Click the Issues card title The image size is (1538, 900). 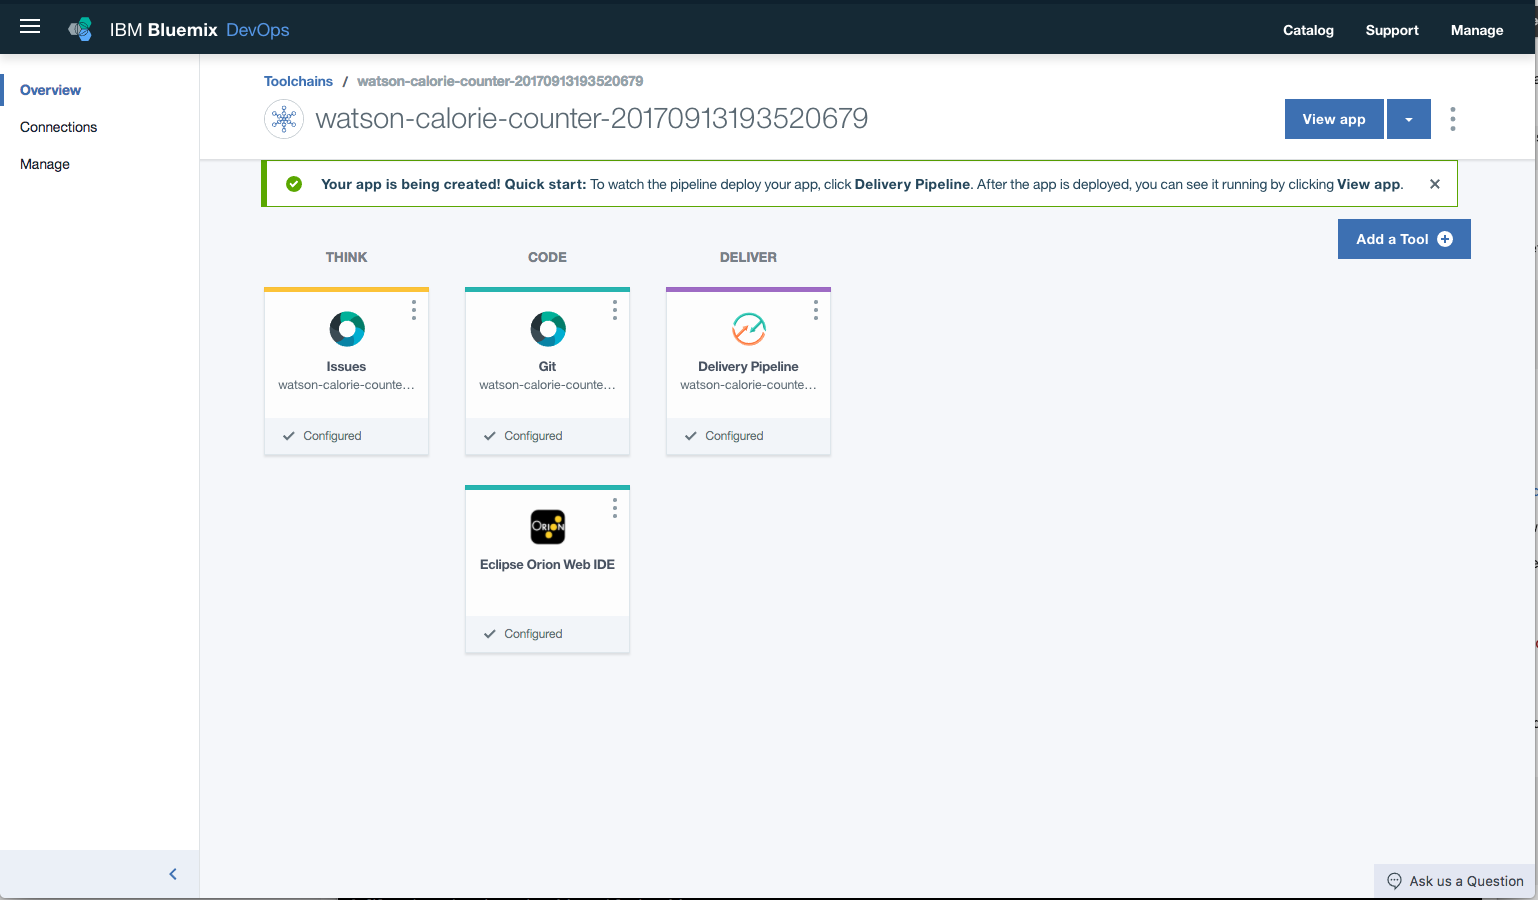coord(346,367)
